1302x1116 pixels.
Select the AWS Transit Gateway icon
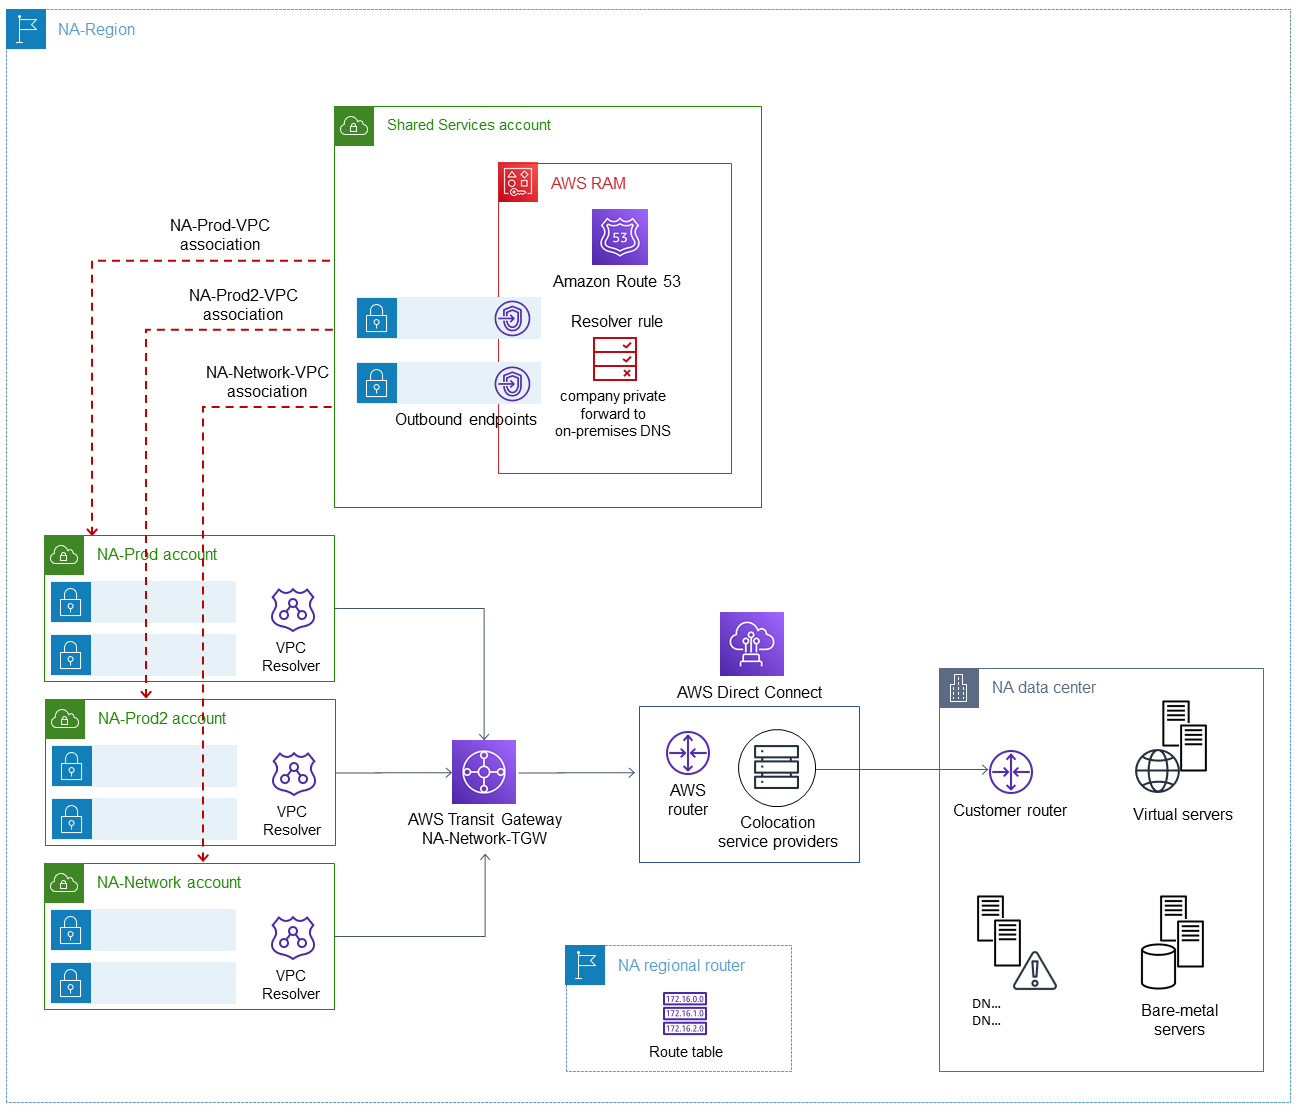tap(484, 772)
